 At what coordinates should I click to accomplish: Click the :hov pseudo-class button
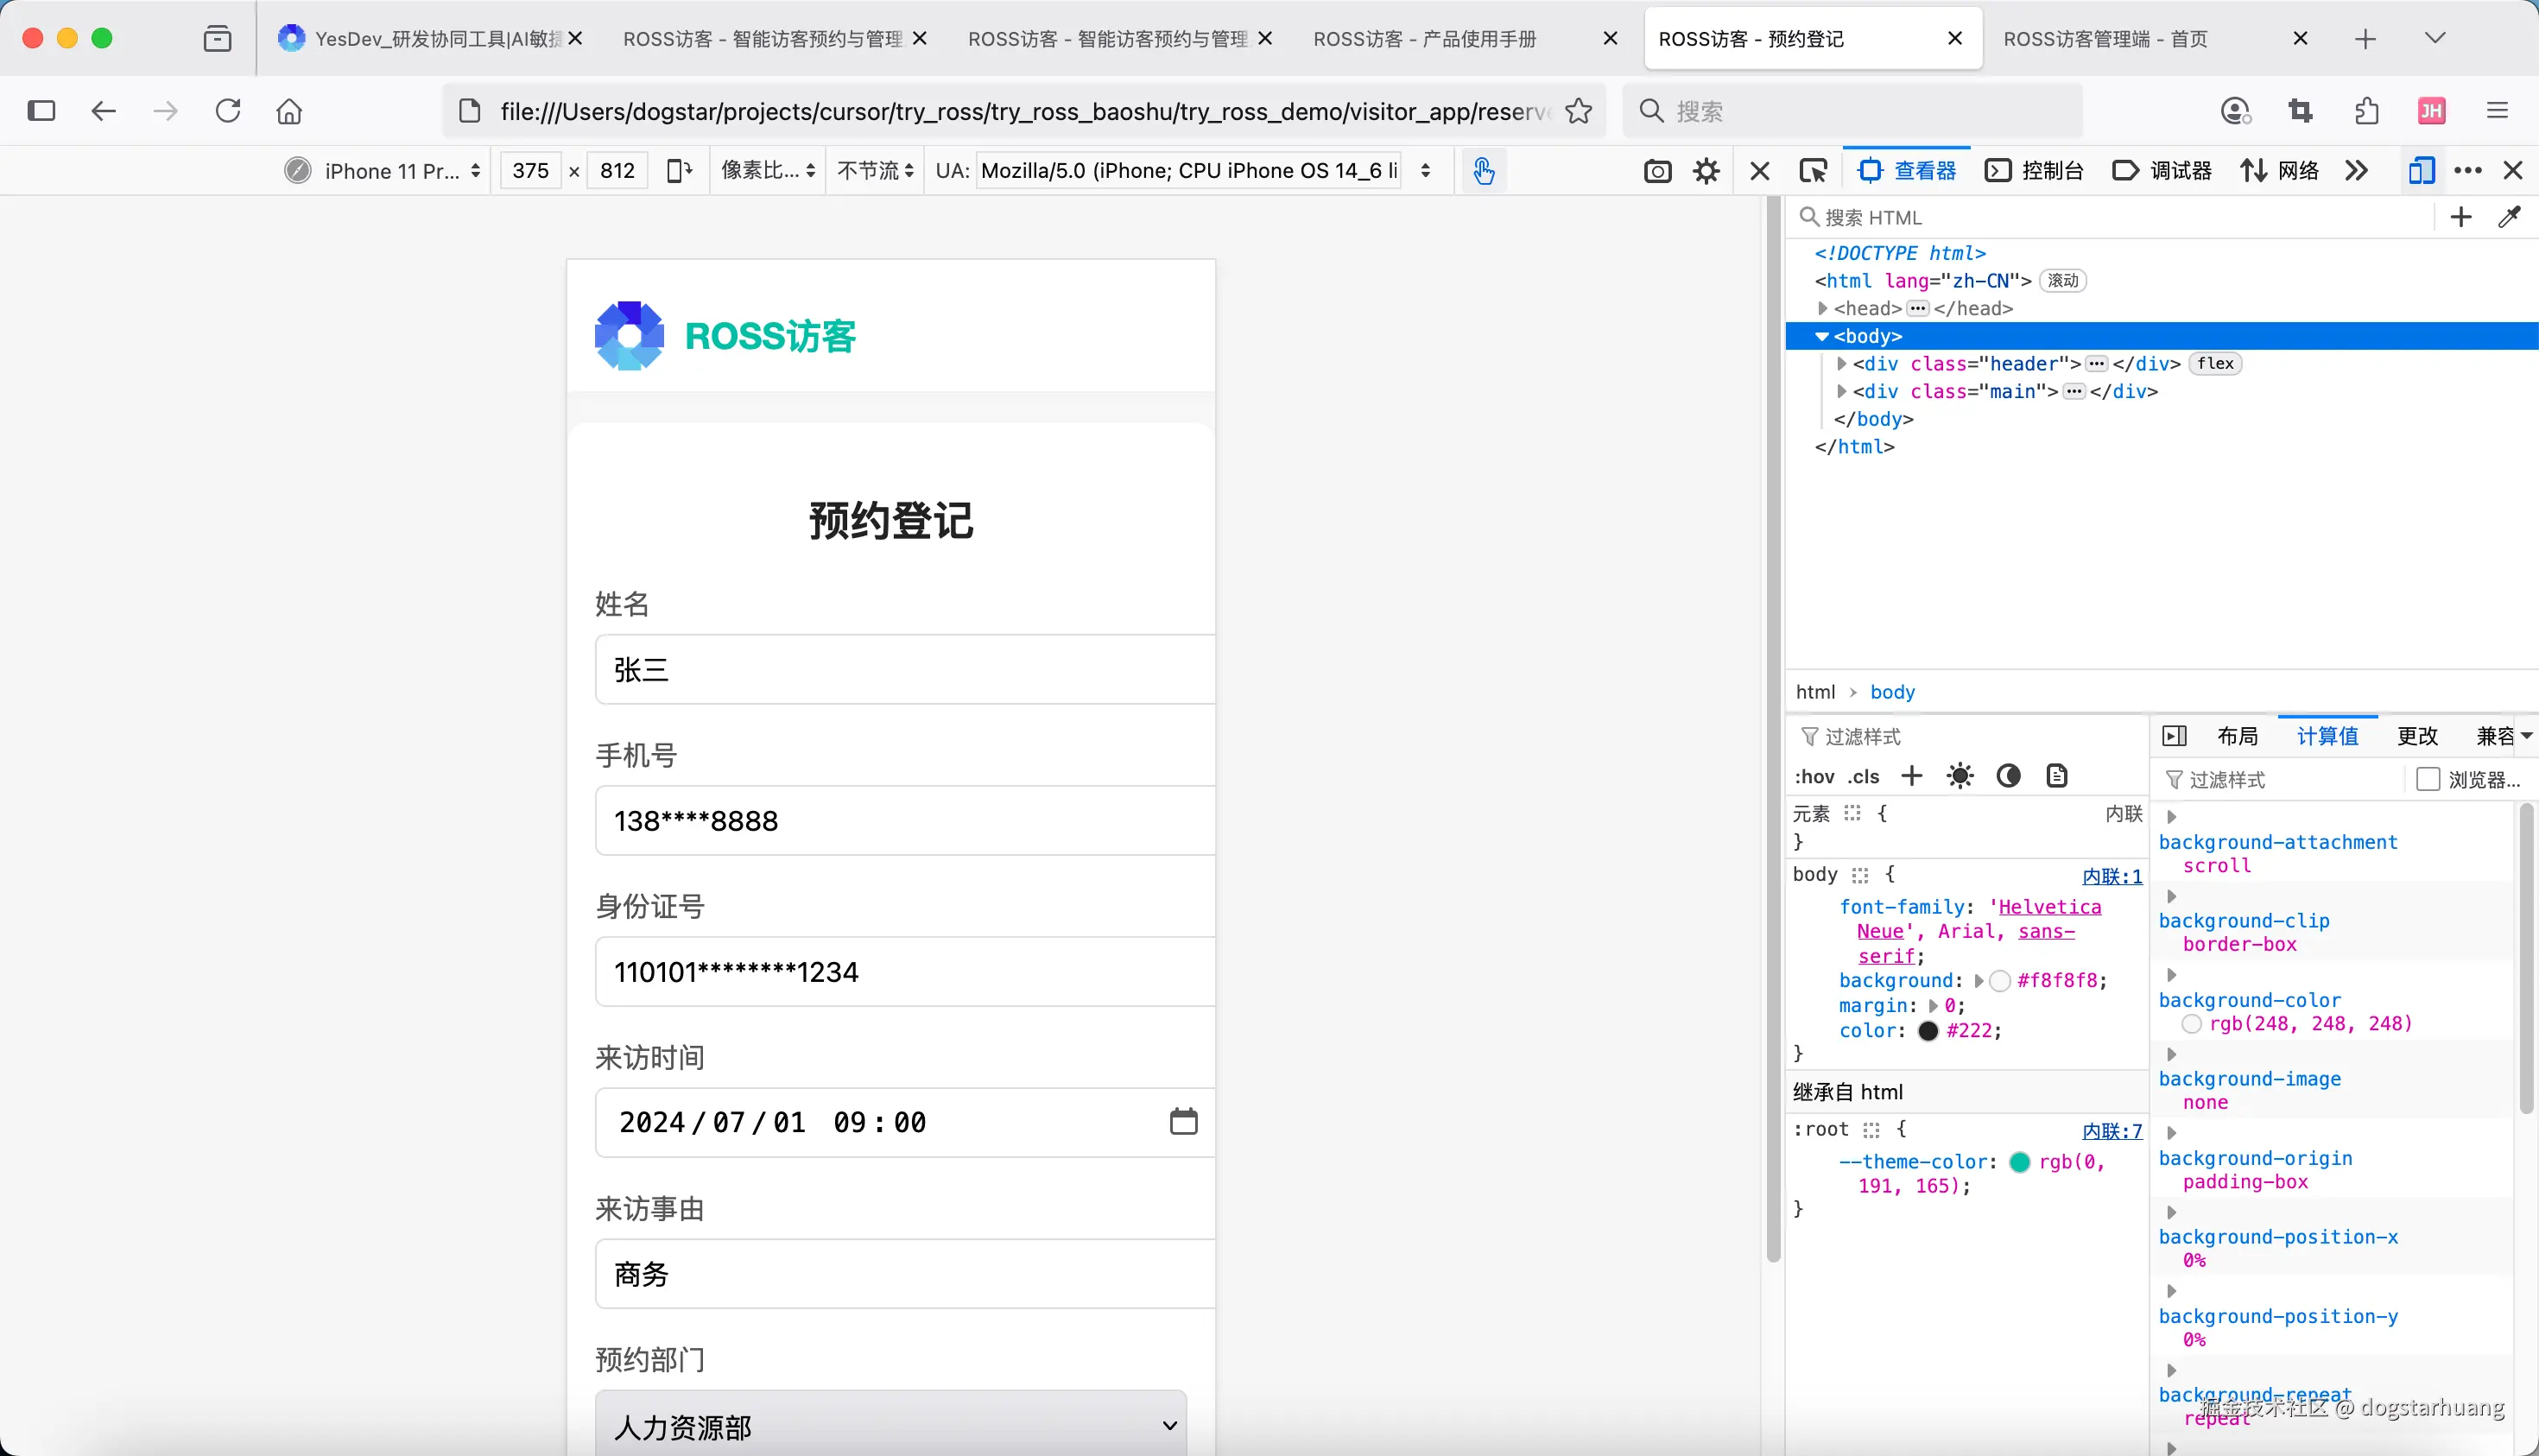(x=1814, y=777)
